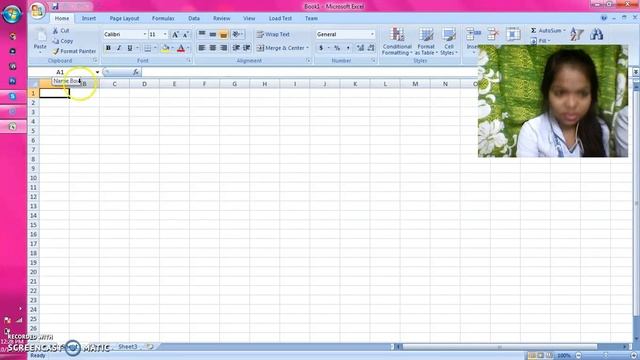Open Conditional Formatting menu

(397, 41)
